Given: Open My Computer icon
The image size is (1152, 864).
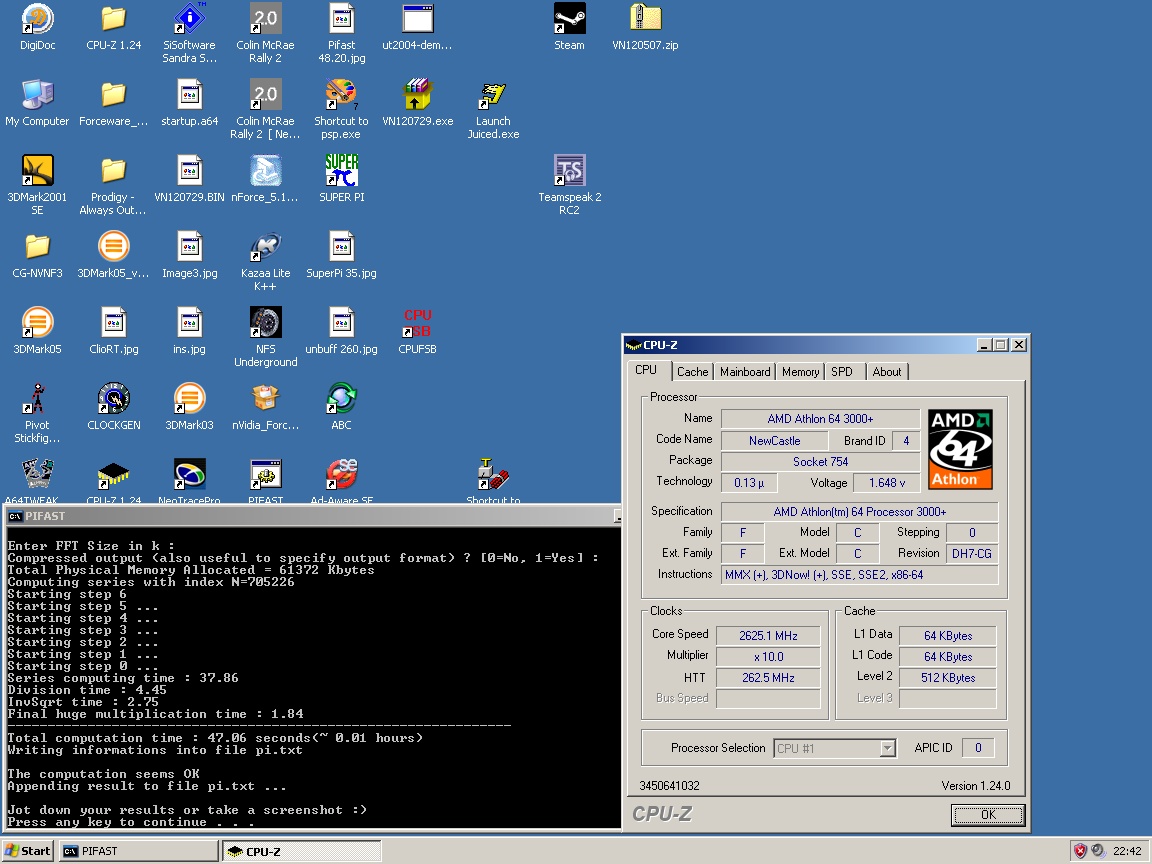Looking at the screenshot, I should [37, 104].
